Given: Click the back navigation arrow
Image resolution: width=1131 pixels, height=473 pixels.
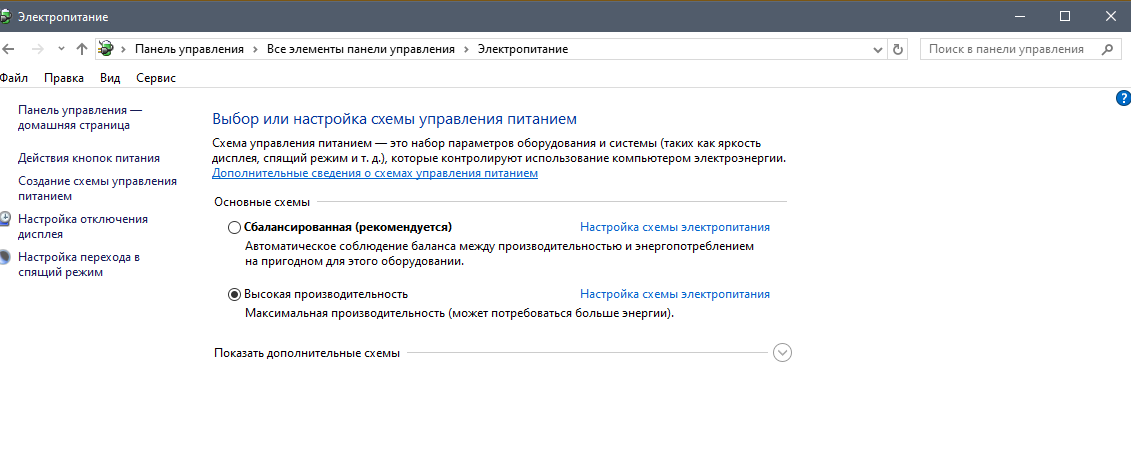Looking at the screenshot, I should 9,49.
